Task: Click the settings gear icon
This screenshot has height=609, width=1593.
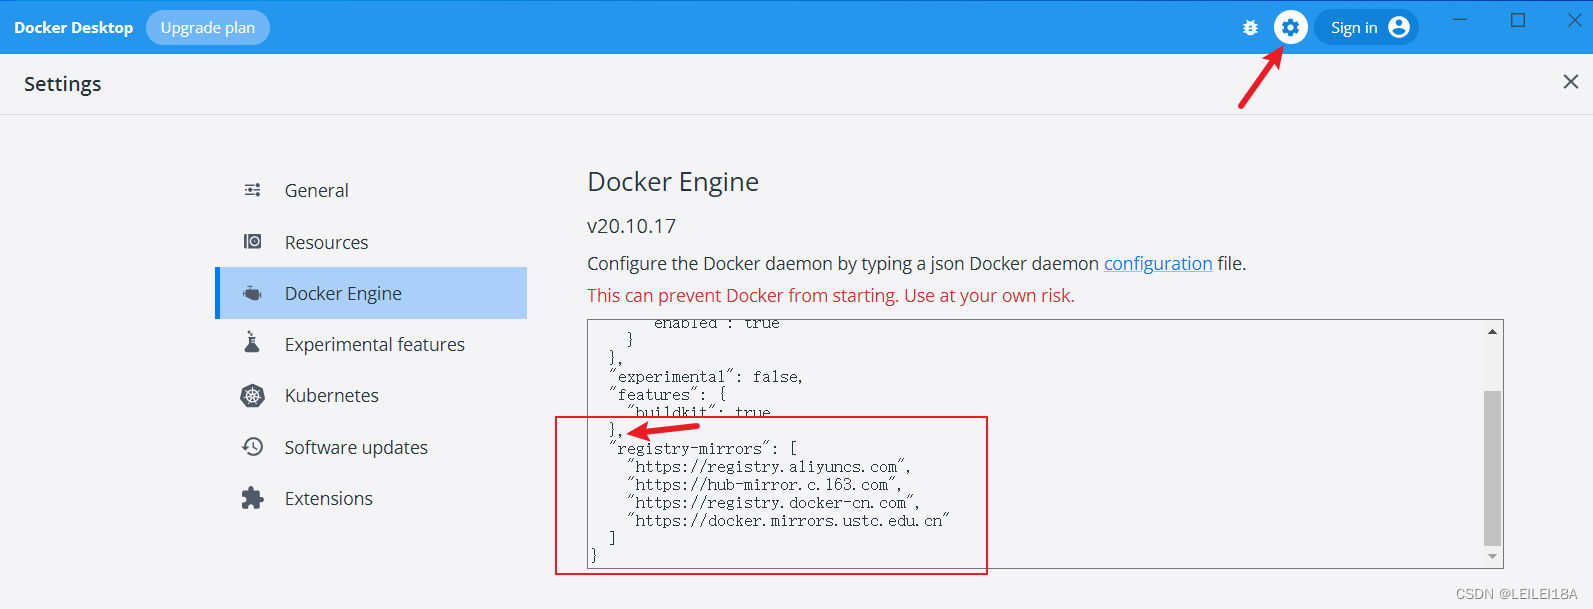Action: (1290, 28)
